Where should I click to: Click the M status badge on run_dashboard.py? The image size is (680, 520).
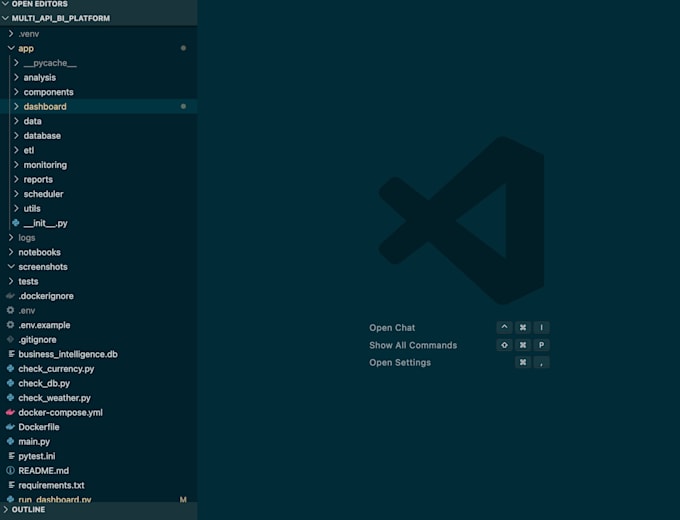tap(183, 499)
